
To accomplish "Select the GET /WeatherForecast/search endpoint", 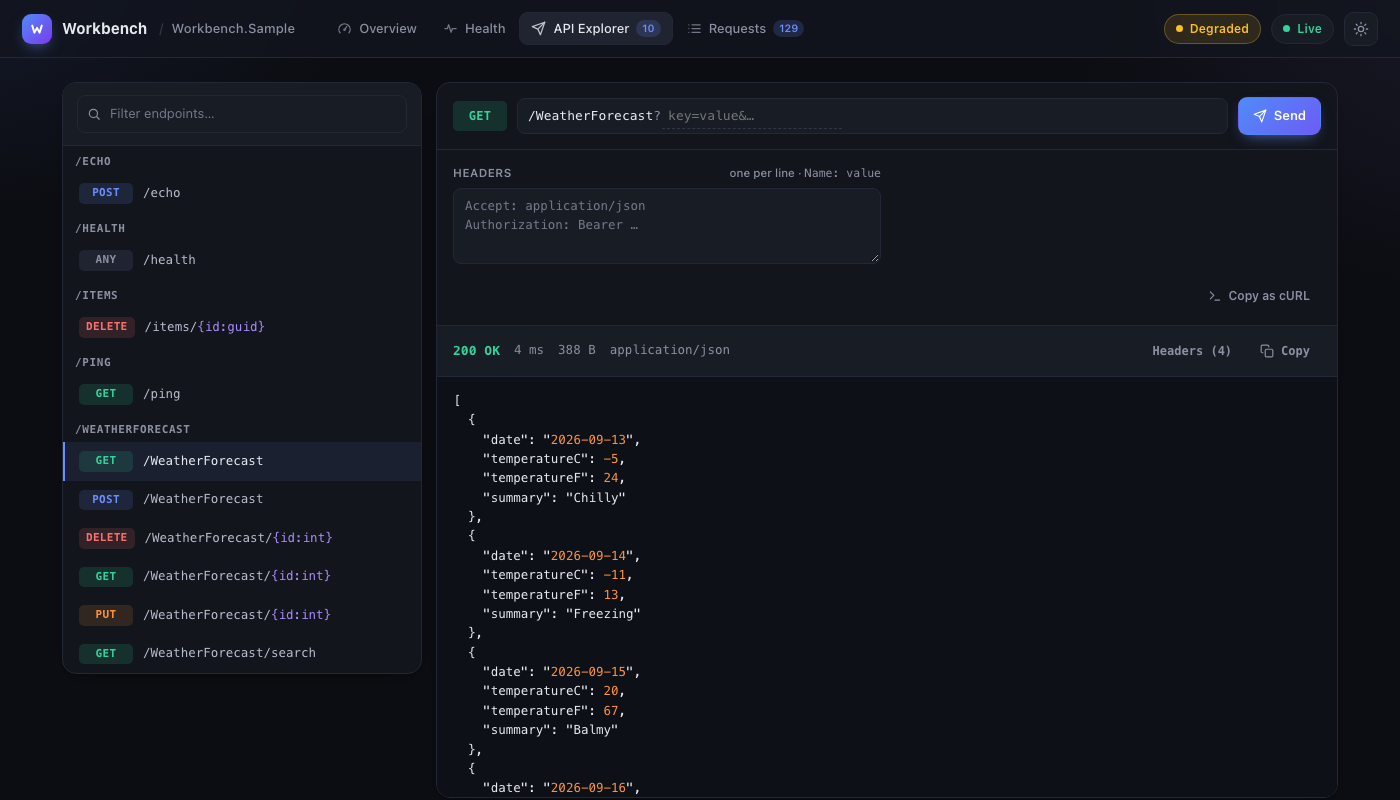I will [242, 653].
